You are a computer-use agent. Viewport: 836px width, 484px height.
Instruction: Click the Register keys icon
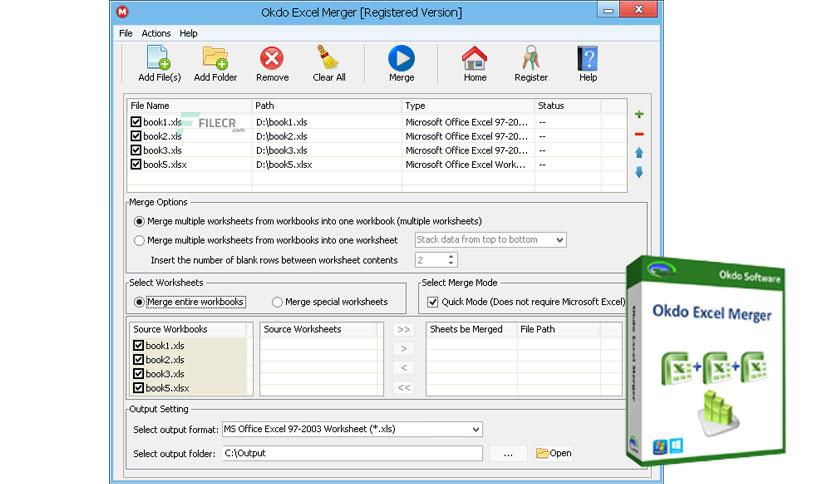tap(530, 58)
